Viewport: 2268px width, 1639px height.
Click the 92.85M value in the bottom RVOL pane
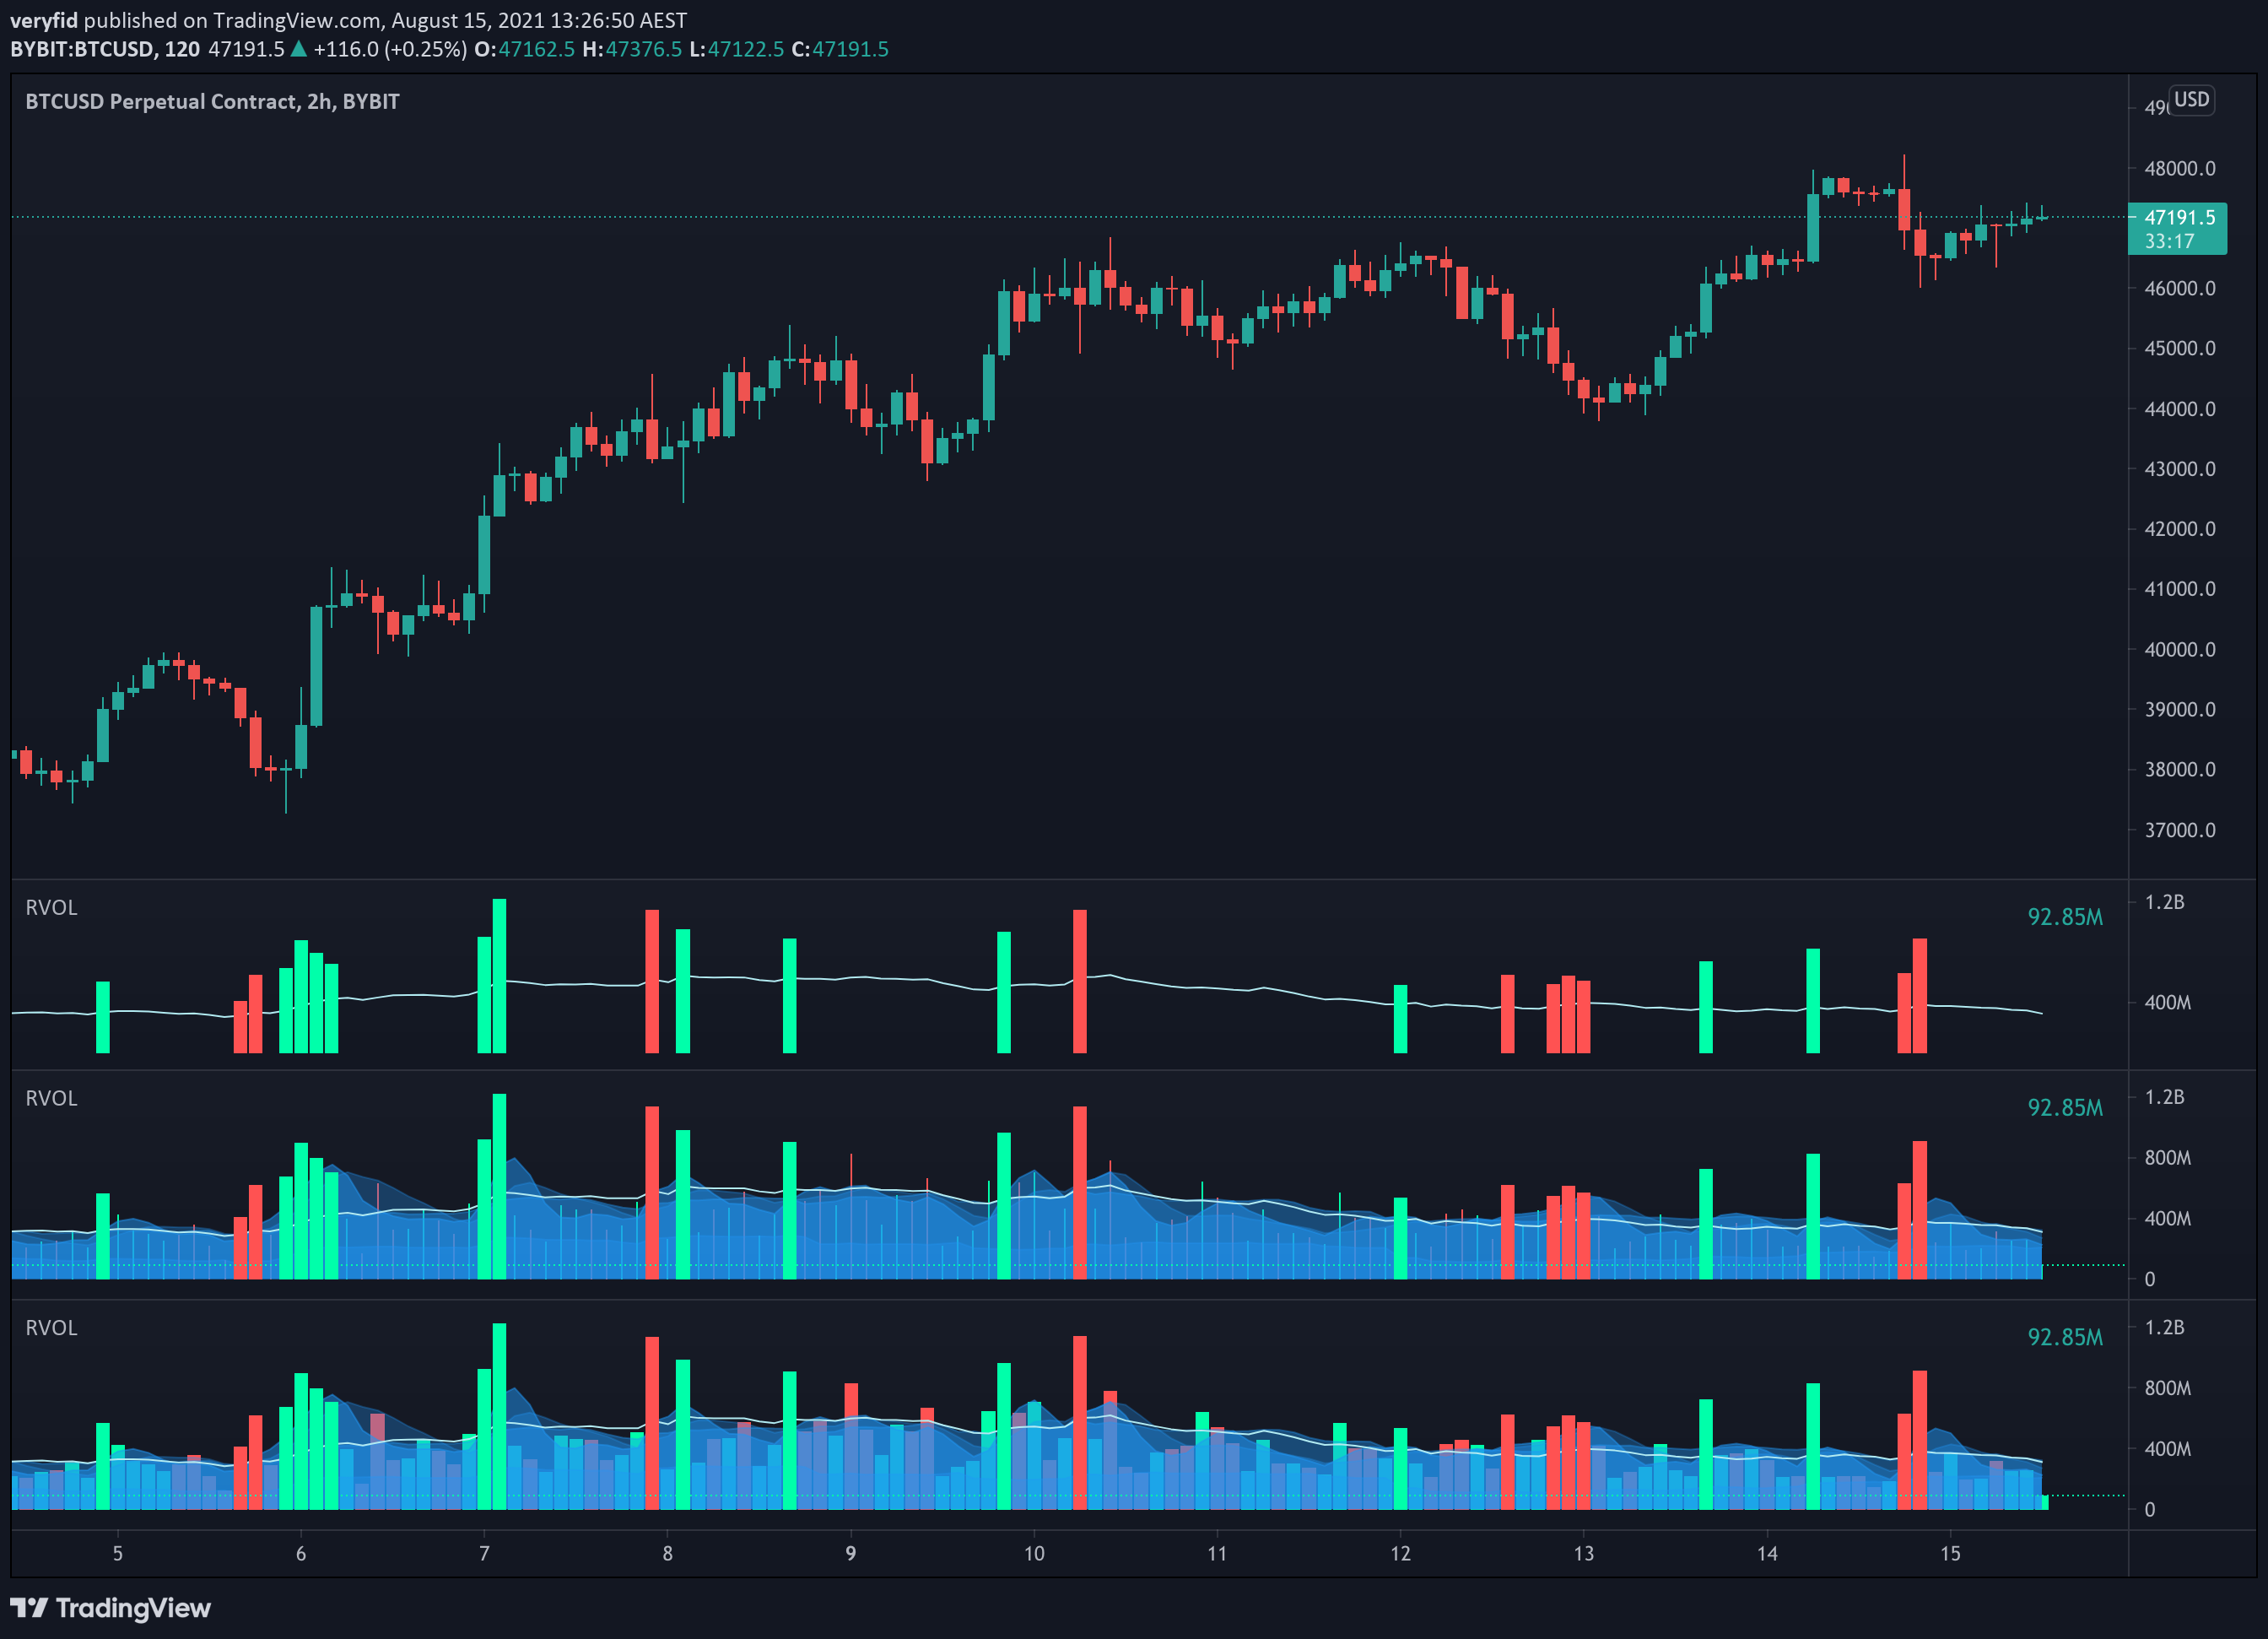pyautogui.click(x=2065, y=1338)
